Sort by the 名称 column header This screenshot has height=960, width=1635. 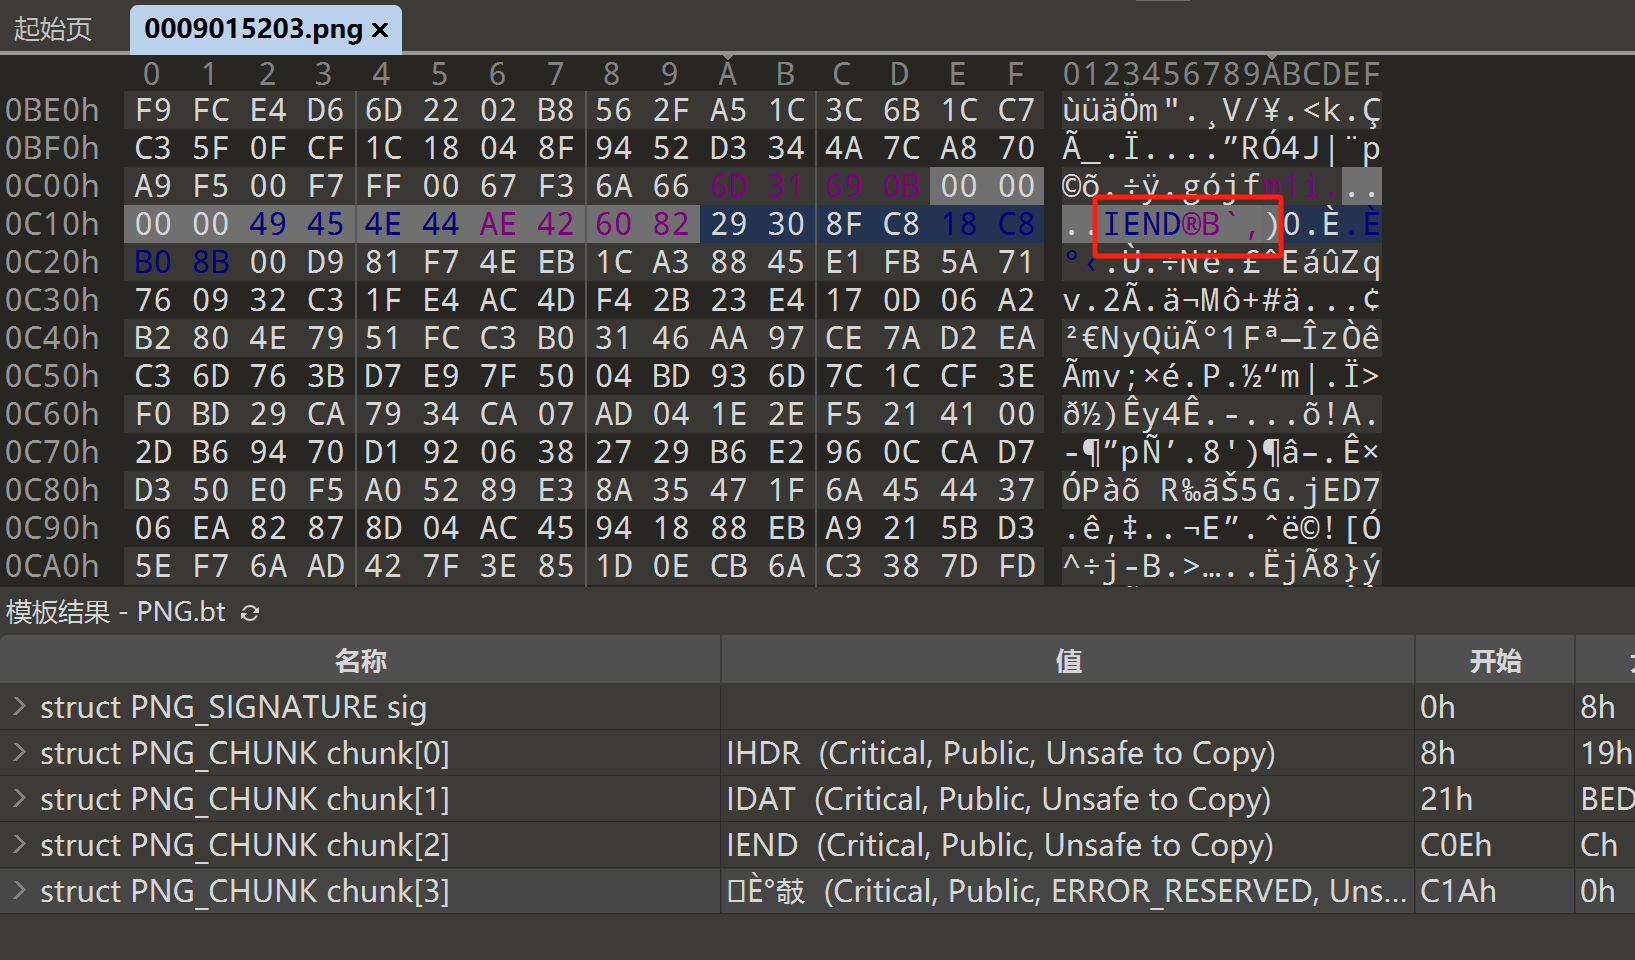(x=360, y=660)
